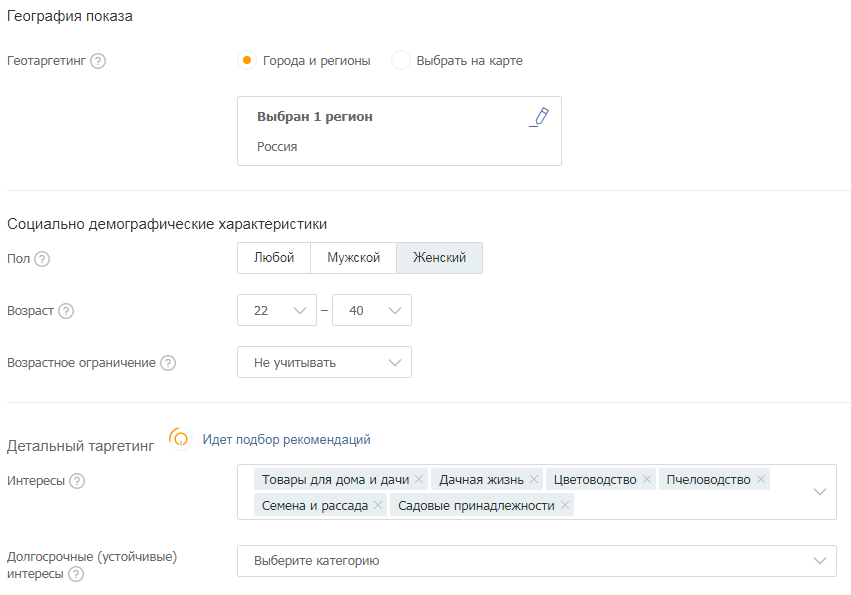Screen dimensions: 851x595
Task: Remove the Пчеловодство interest tag
Action: [x=761, y=479]
